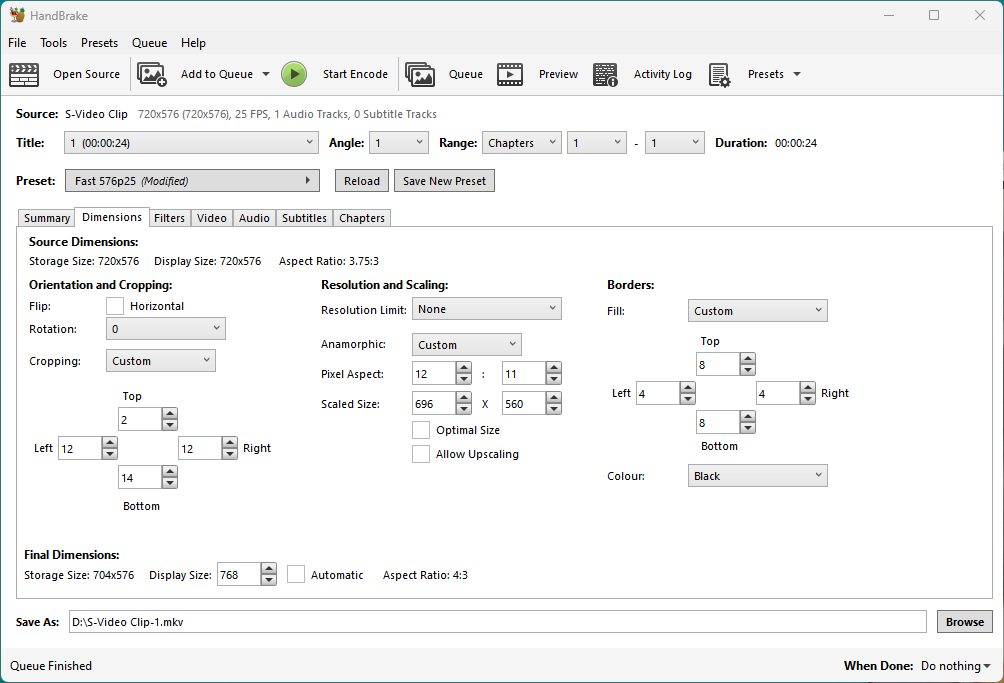Increase the Scaled Size width

point(464,398)
